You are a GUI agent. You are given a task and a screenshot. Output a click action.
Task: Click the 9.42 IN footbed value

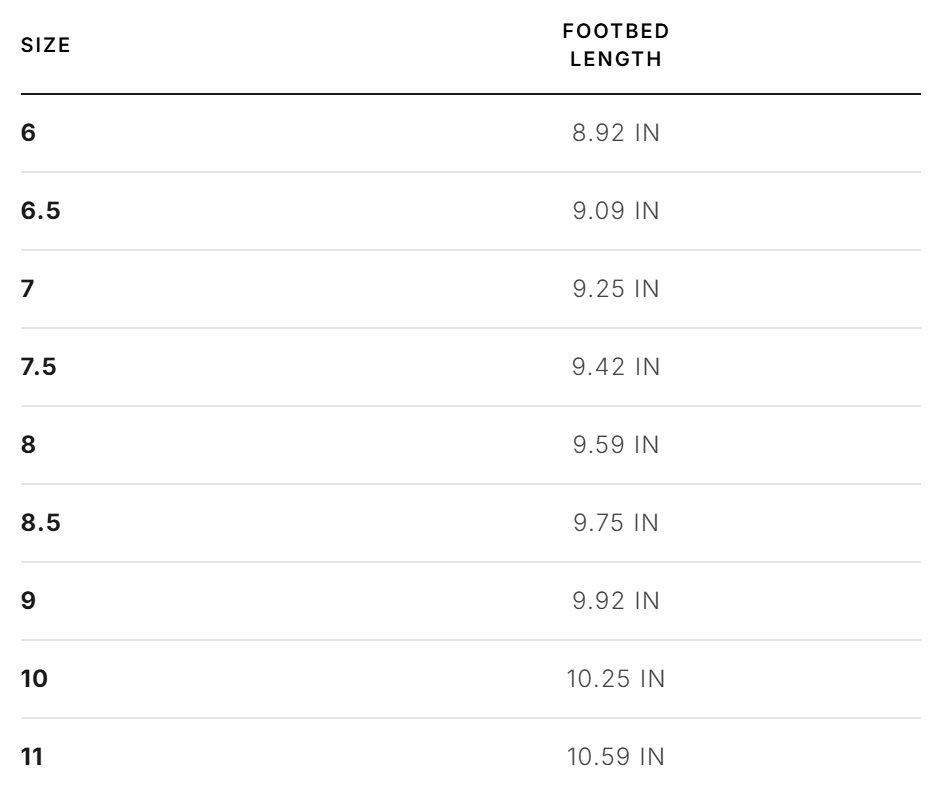pyautogui.click(x=616, y=367)
